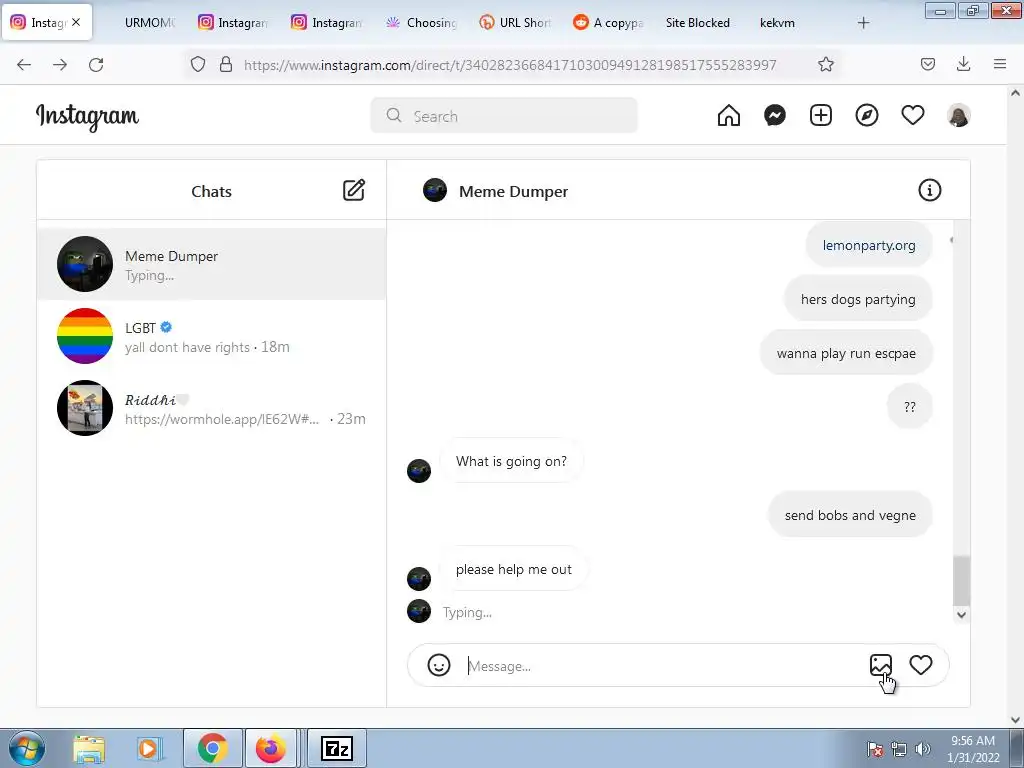Open Firefox from the taskbar

[270, 748]
